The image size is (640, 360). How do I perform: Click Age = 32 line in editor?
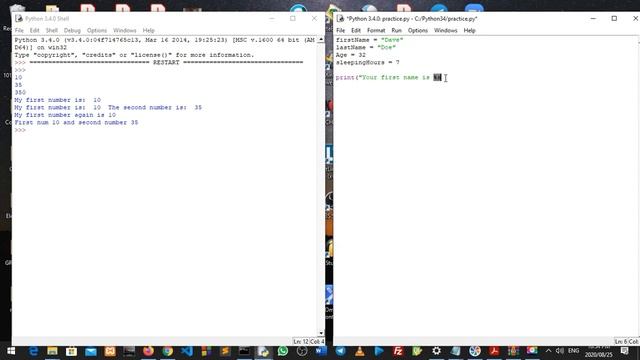tap(351, 55)
